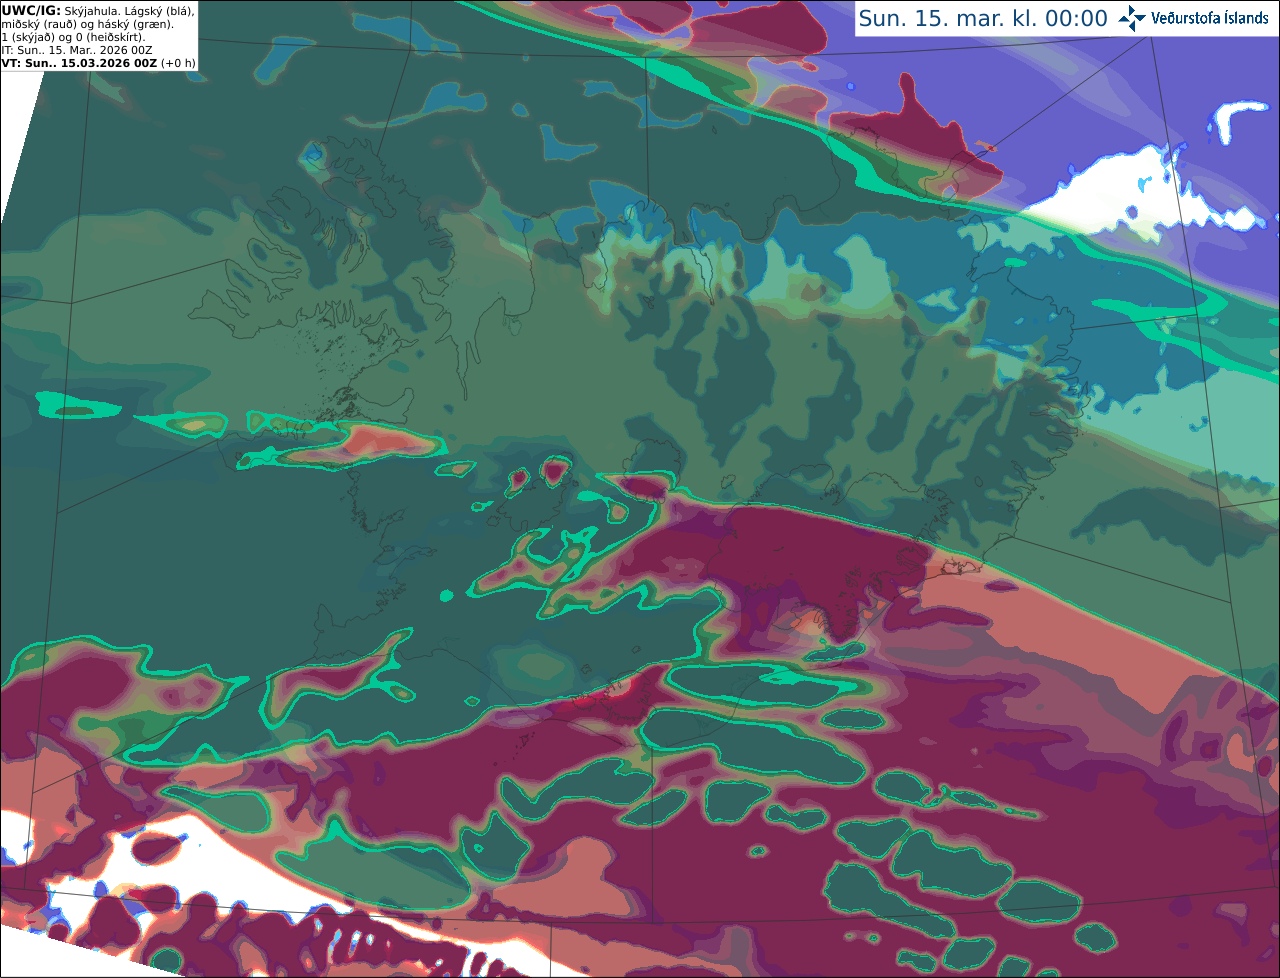Click the Veðurstofa Íslands logo icon
1280x978 pixels.
click(1132, 18)
